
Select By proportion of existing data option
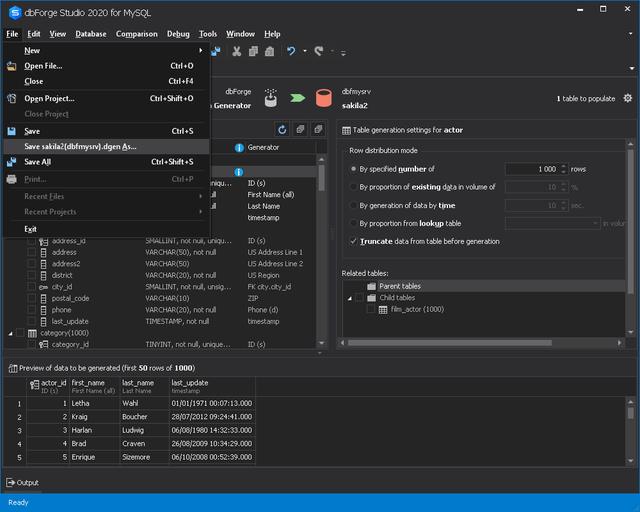(353, 187)
